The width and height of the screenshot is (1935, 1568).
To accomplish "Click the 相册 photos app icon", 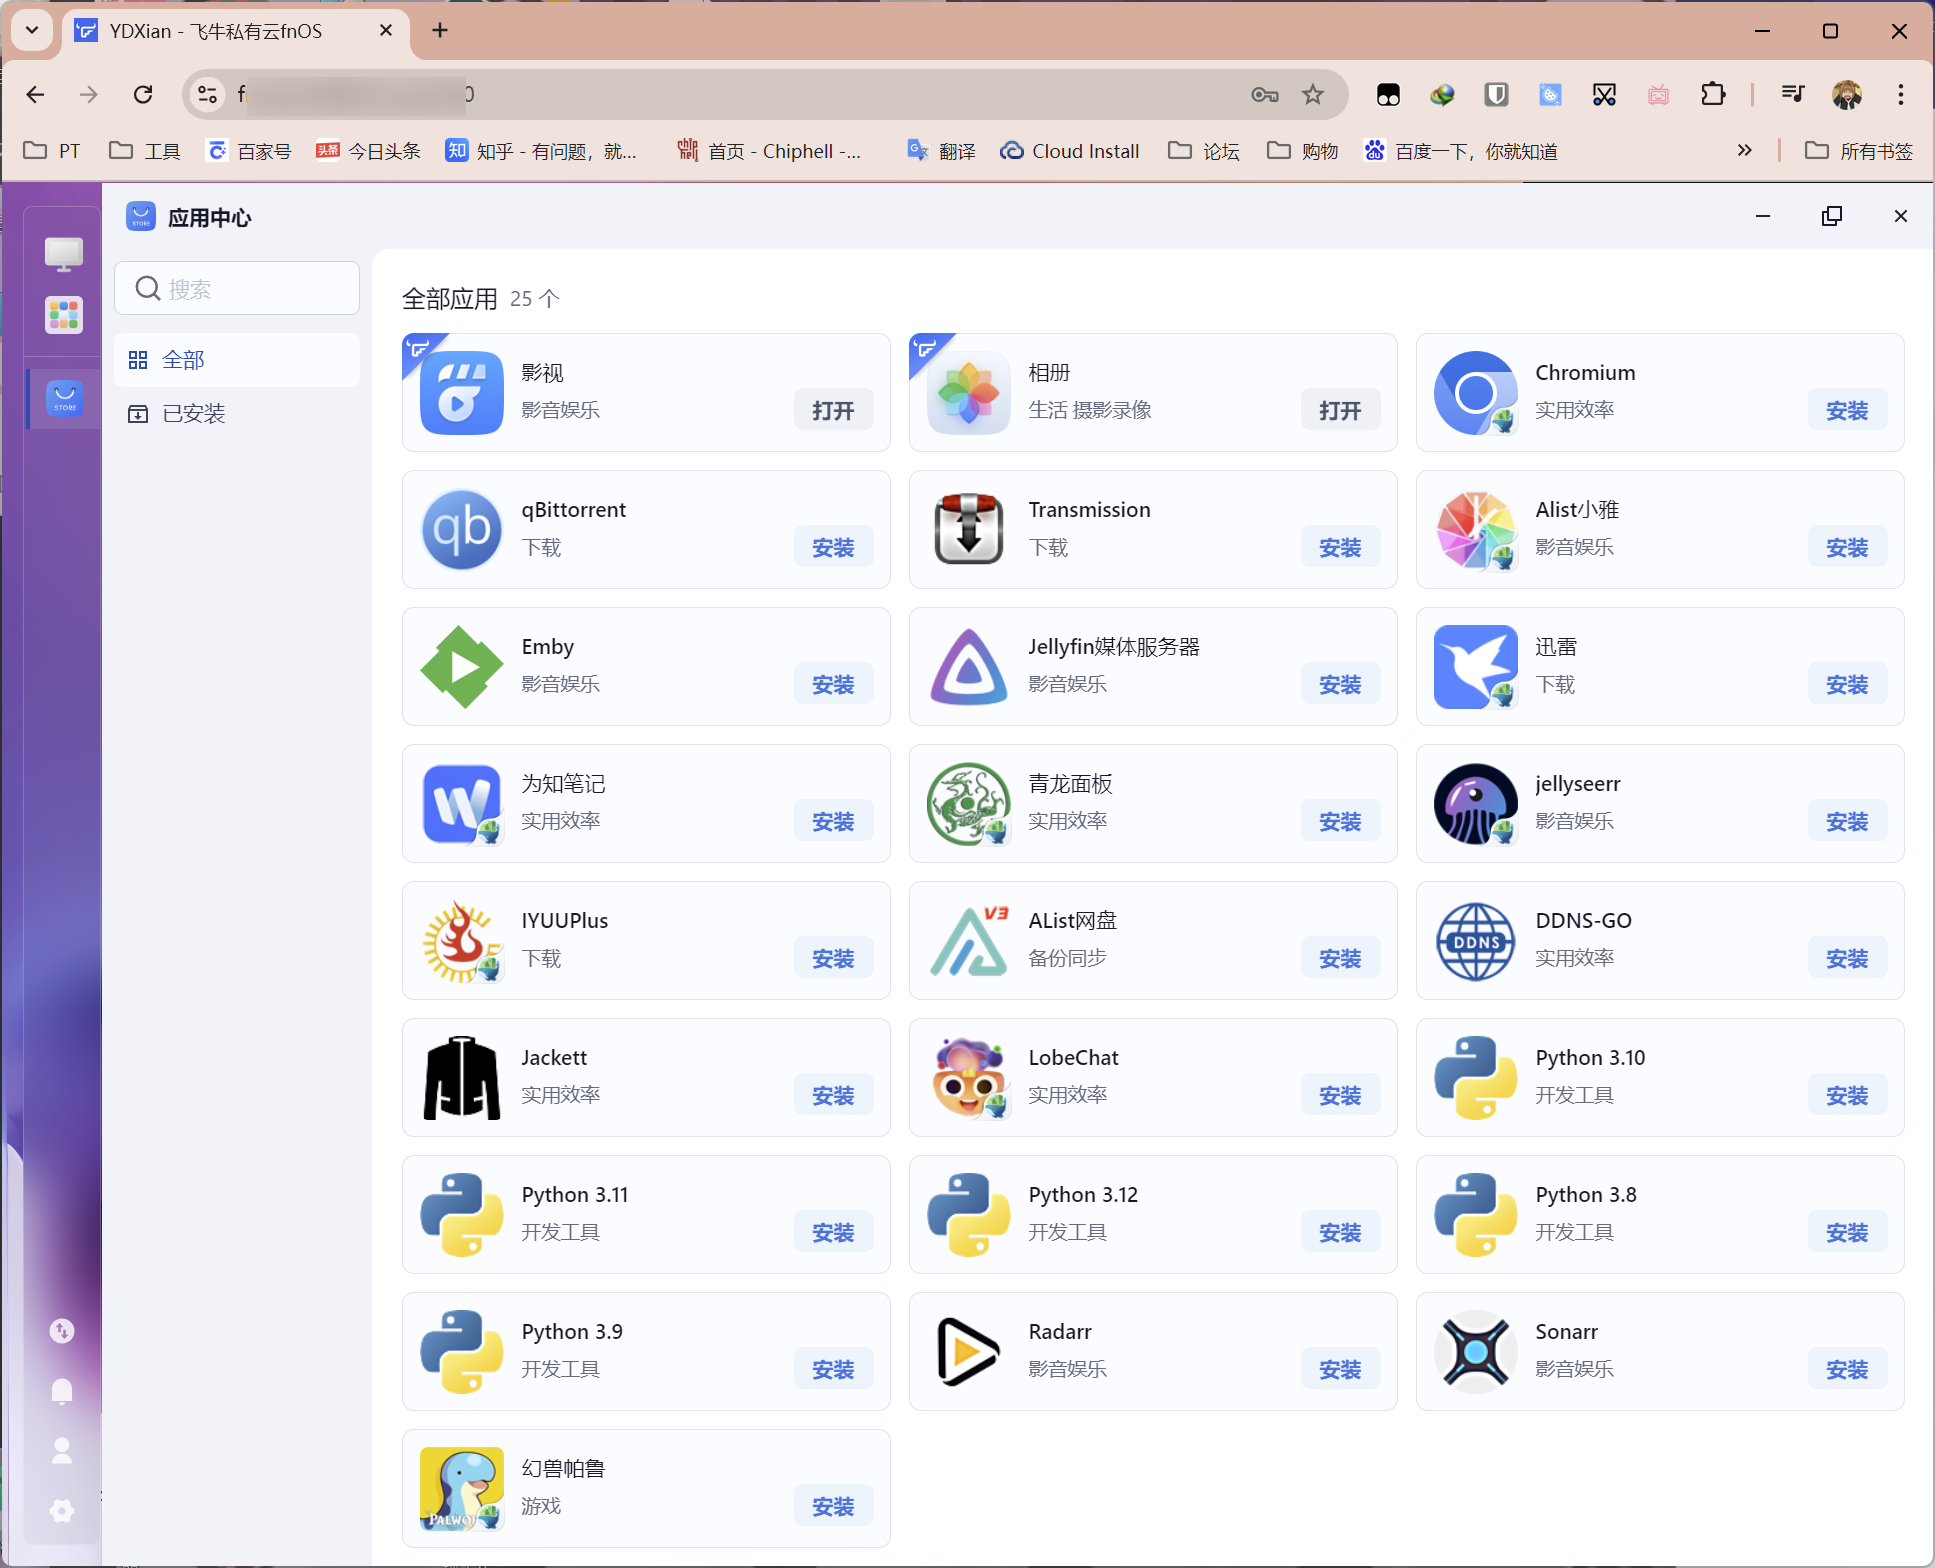I will pos(968,393).
